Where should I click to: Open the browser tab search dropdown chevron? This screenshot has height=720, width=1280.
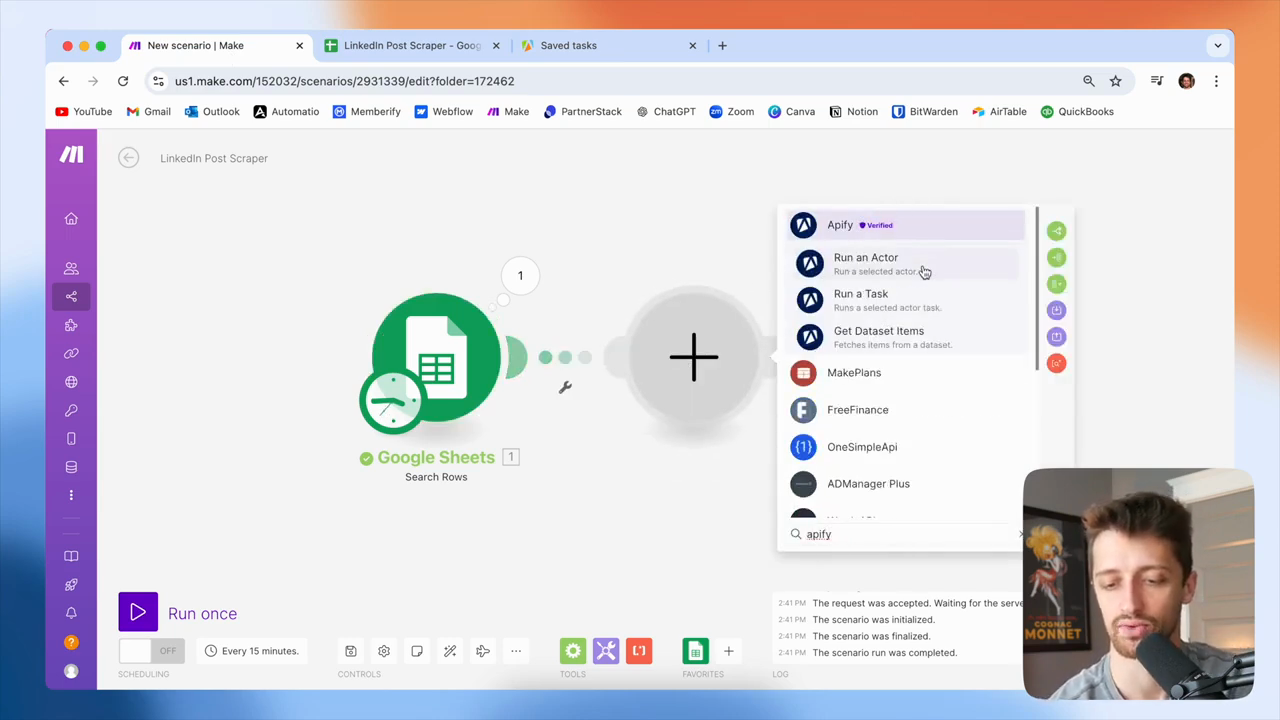(1218, 45)
